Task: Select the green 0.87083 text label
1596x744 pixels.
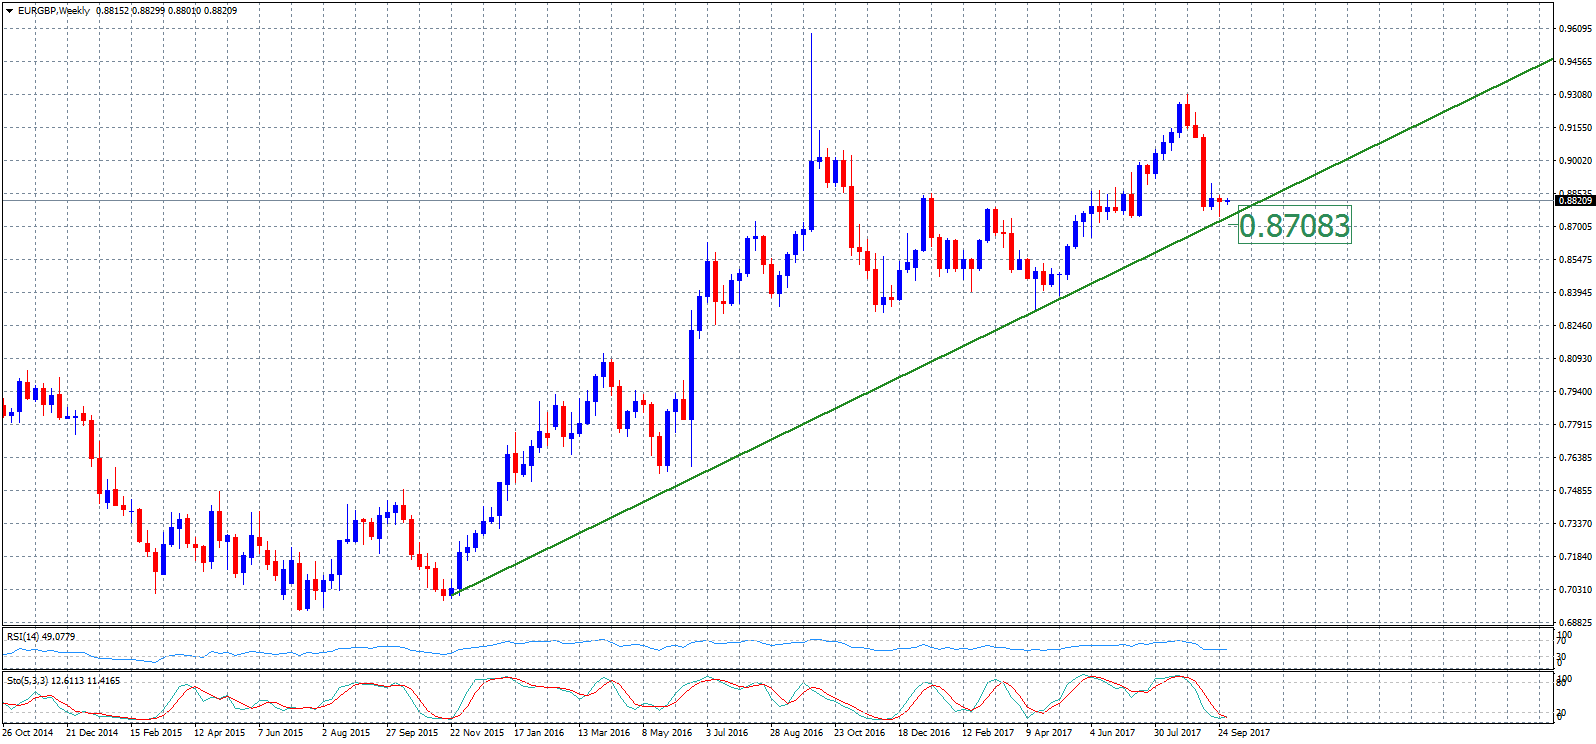Action: coord(1294,225)
